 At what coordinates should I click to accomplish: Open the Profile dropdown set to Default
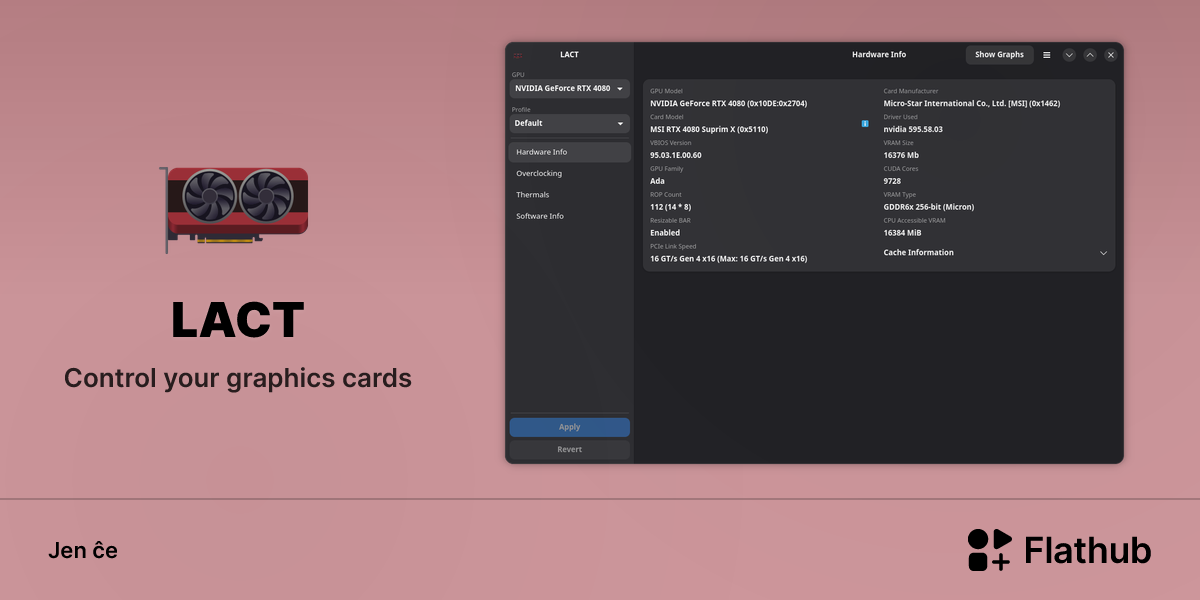tap(569, 123)
